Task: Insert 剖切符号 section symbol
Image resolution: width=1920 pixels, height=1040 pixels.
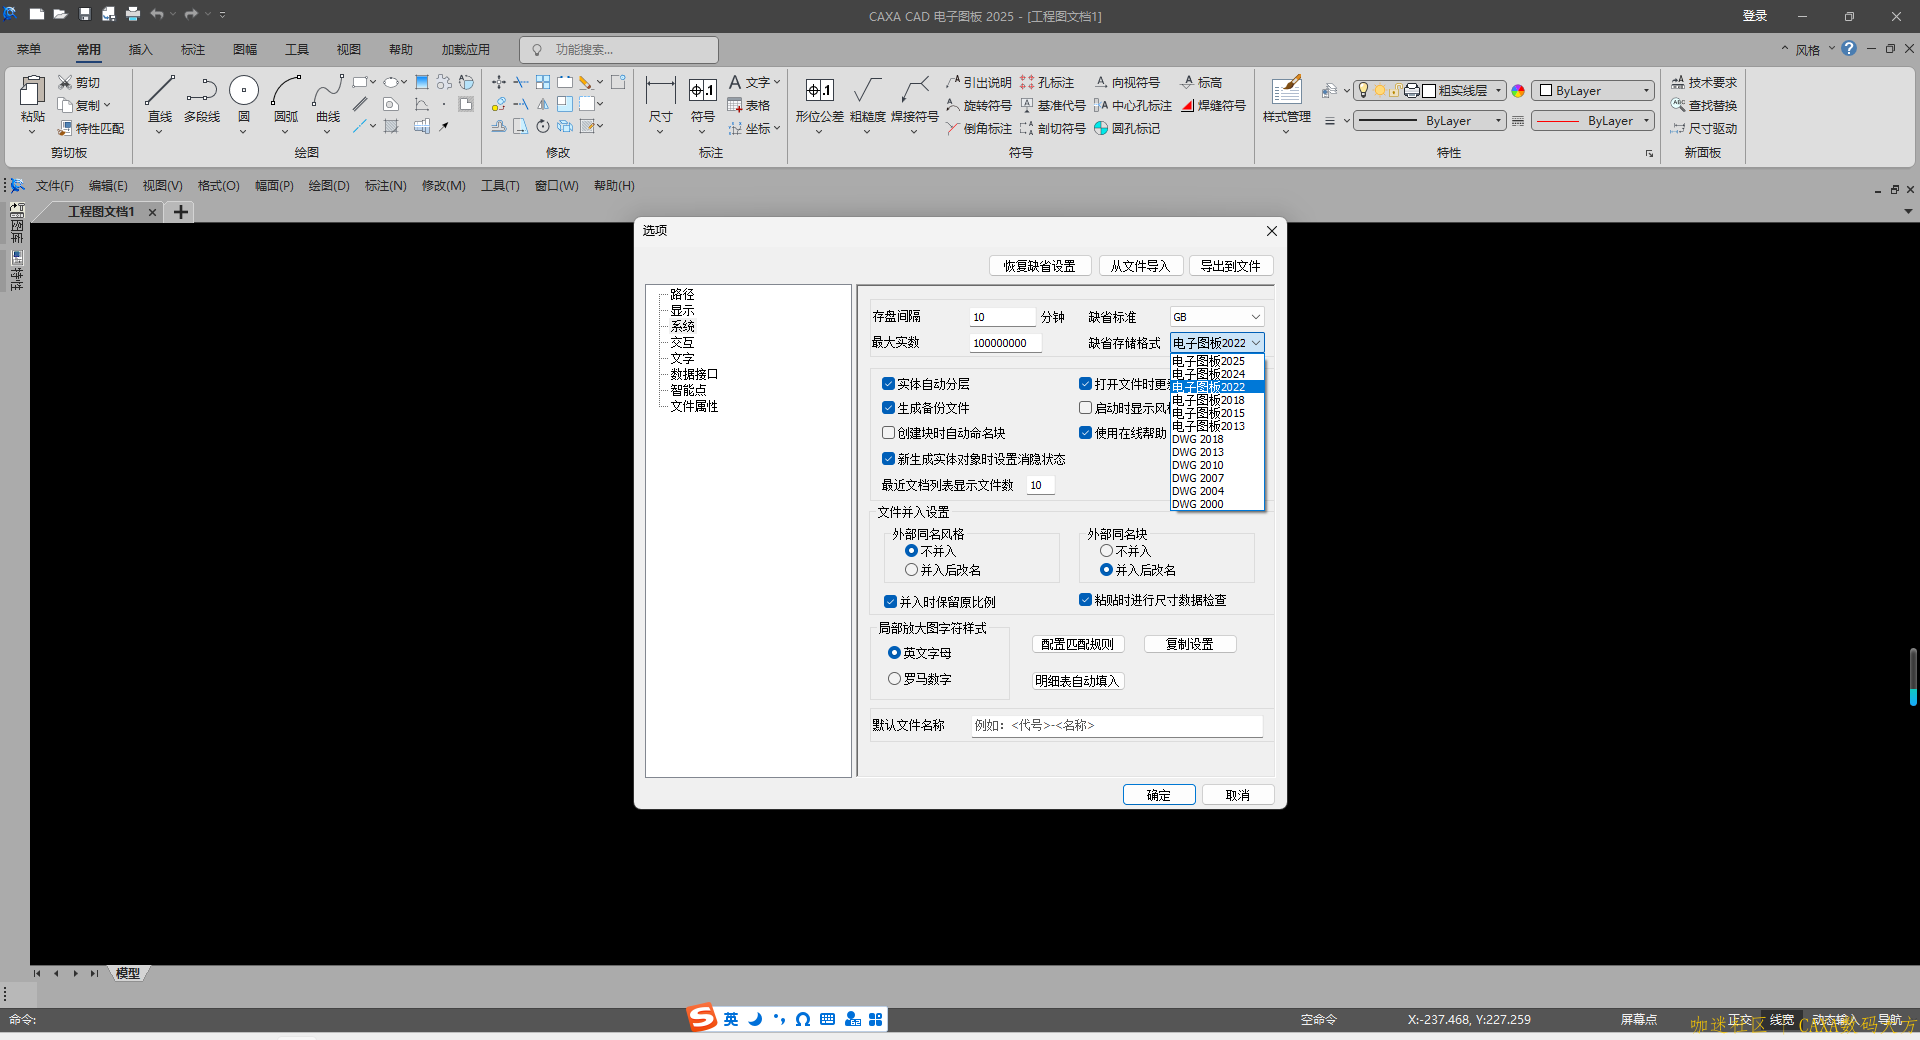Action: point(1053,128)
